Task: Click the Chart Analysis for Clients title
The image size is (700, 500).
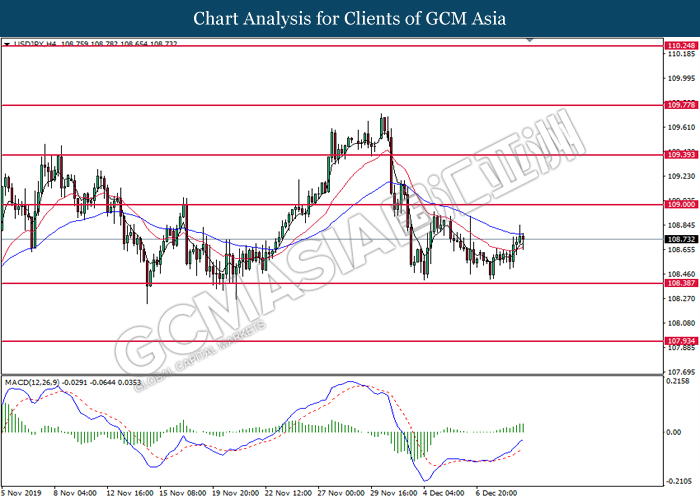Action: (x=350, y=19)
